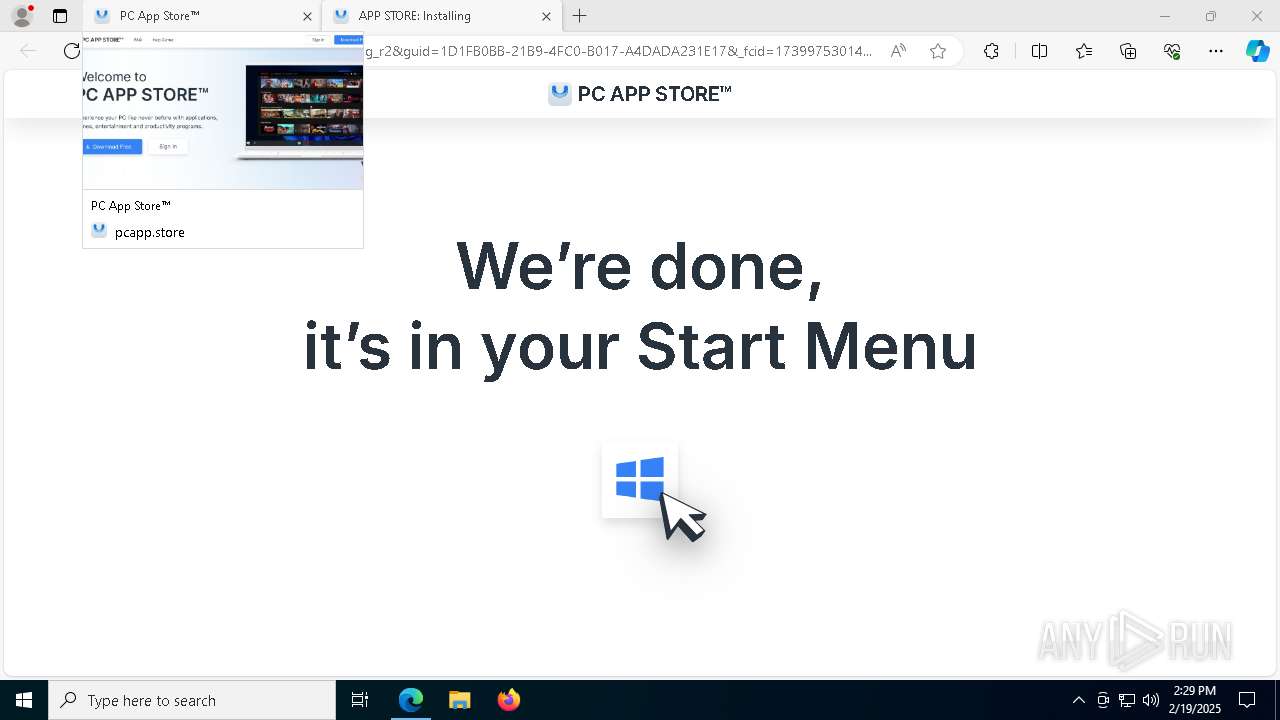The width and height of the screenshot is (1280, 720).
Task: Open volume control speaker icon
Action: pyautogui.click(x=1151, y=700)
